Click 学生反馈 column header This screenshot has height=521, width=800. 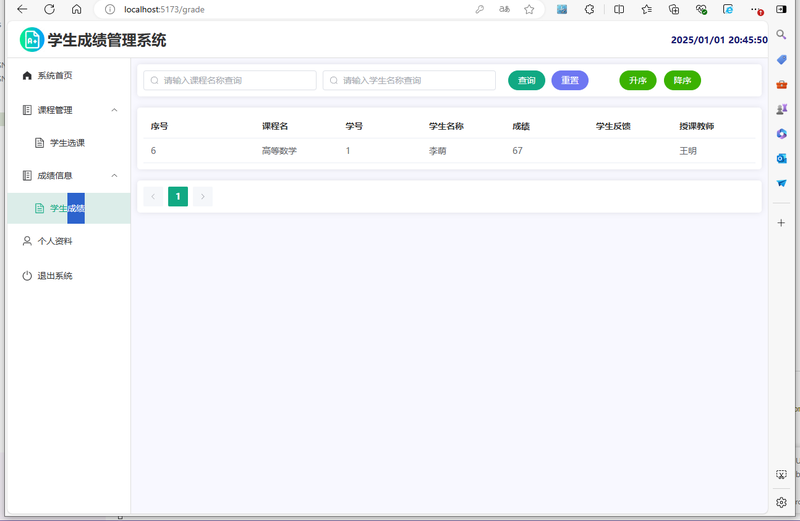point(613,126)
